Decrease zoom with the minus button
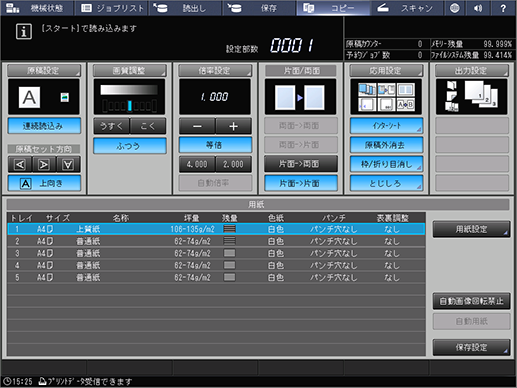 click(x=197, y=126)
